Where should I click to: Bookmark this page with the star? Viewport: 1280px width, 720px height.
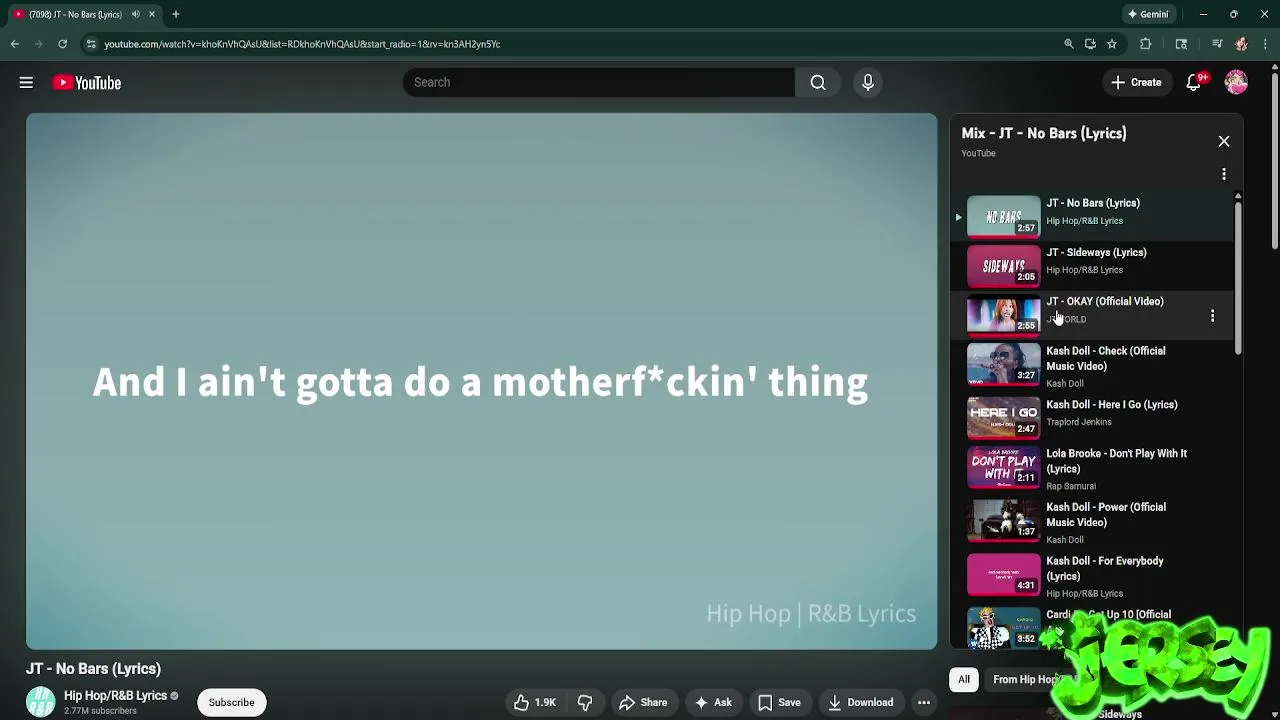pyautogui.click(x=1112, y=44)
